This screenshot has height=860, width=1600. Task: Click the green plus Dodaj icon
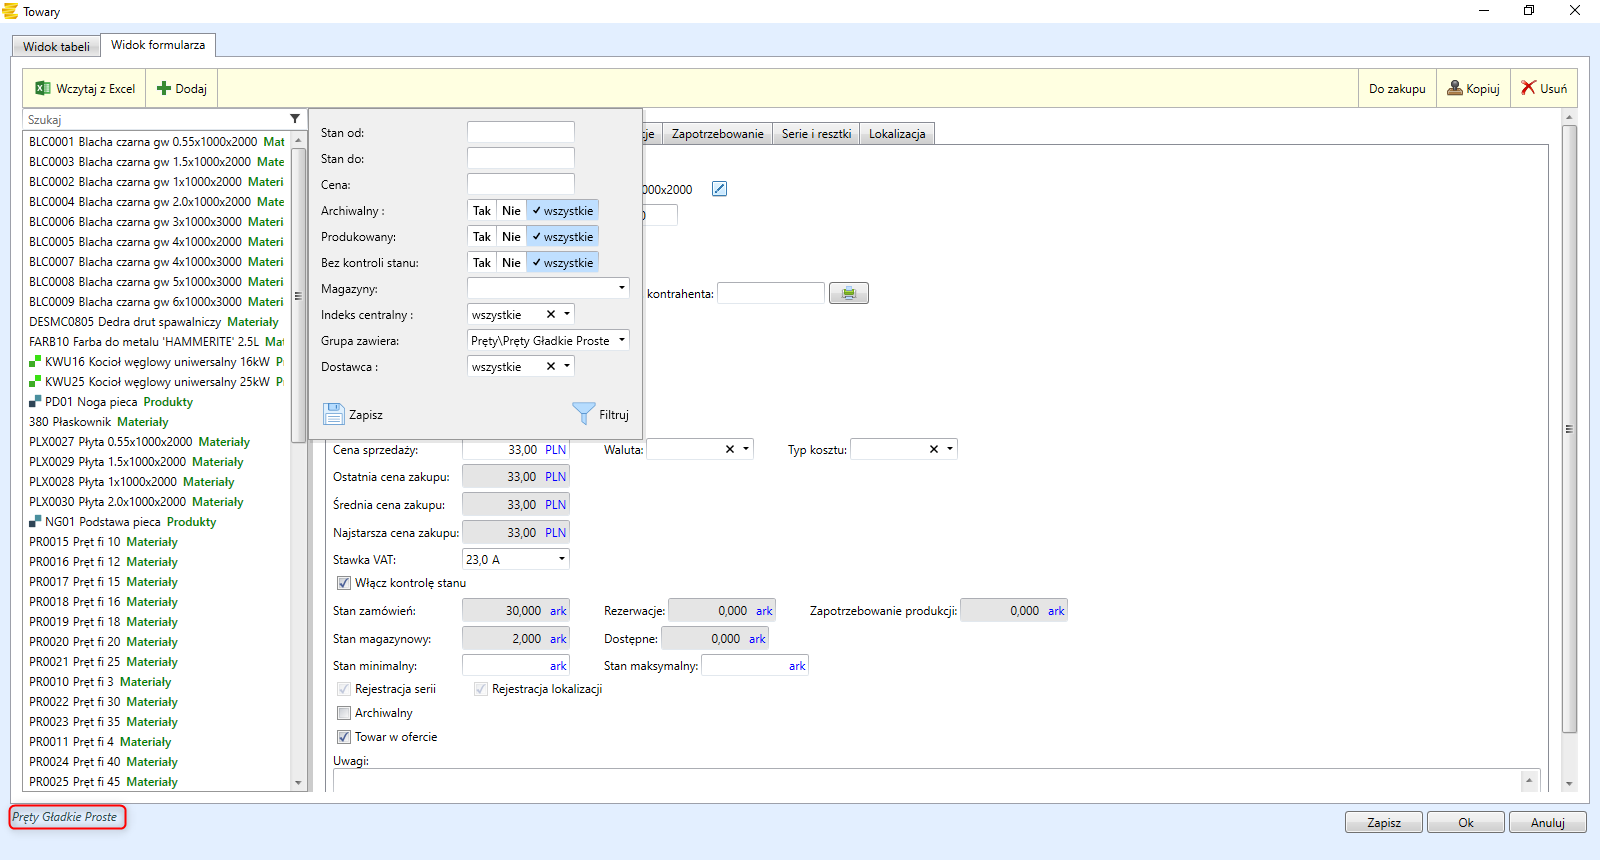pyautogui.click(x=164, y=89)
